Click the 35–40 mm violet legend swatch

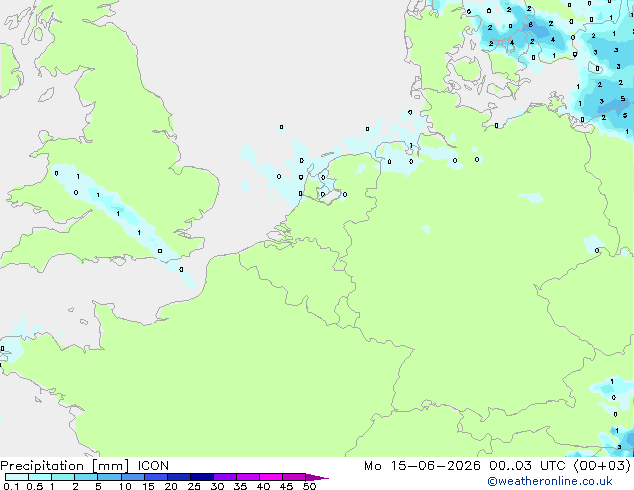(248, 477)
